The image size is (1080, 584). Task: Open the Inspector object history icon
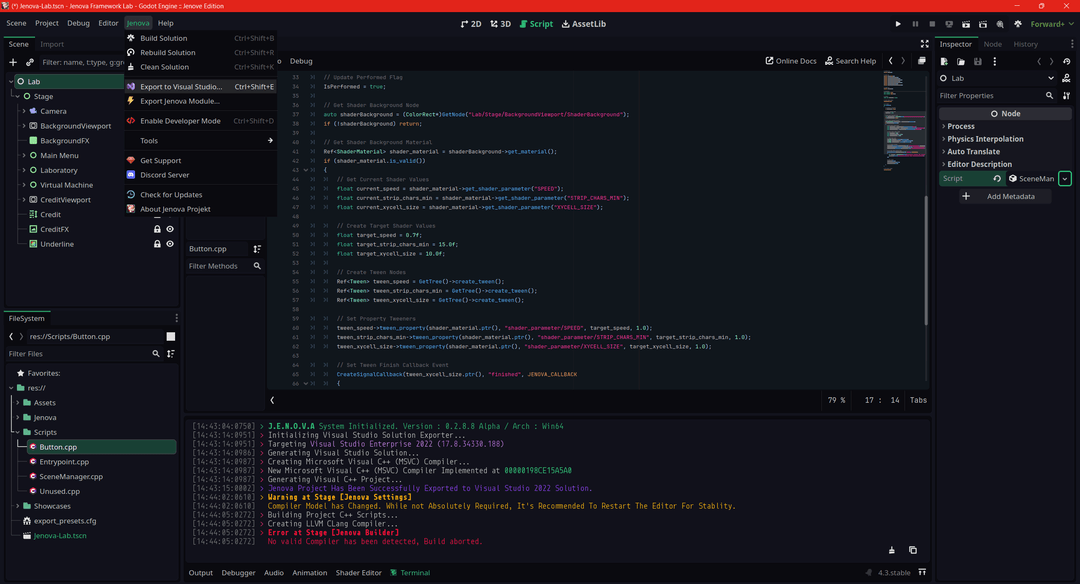[1067, 61]
